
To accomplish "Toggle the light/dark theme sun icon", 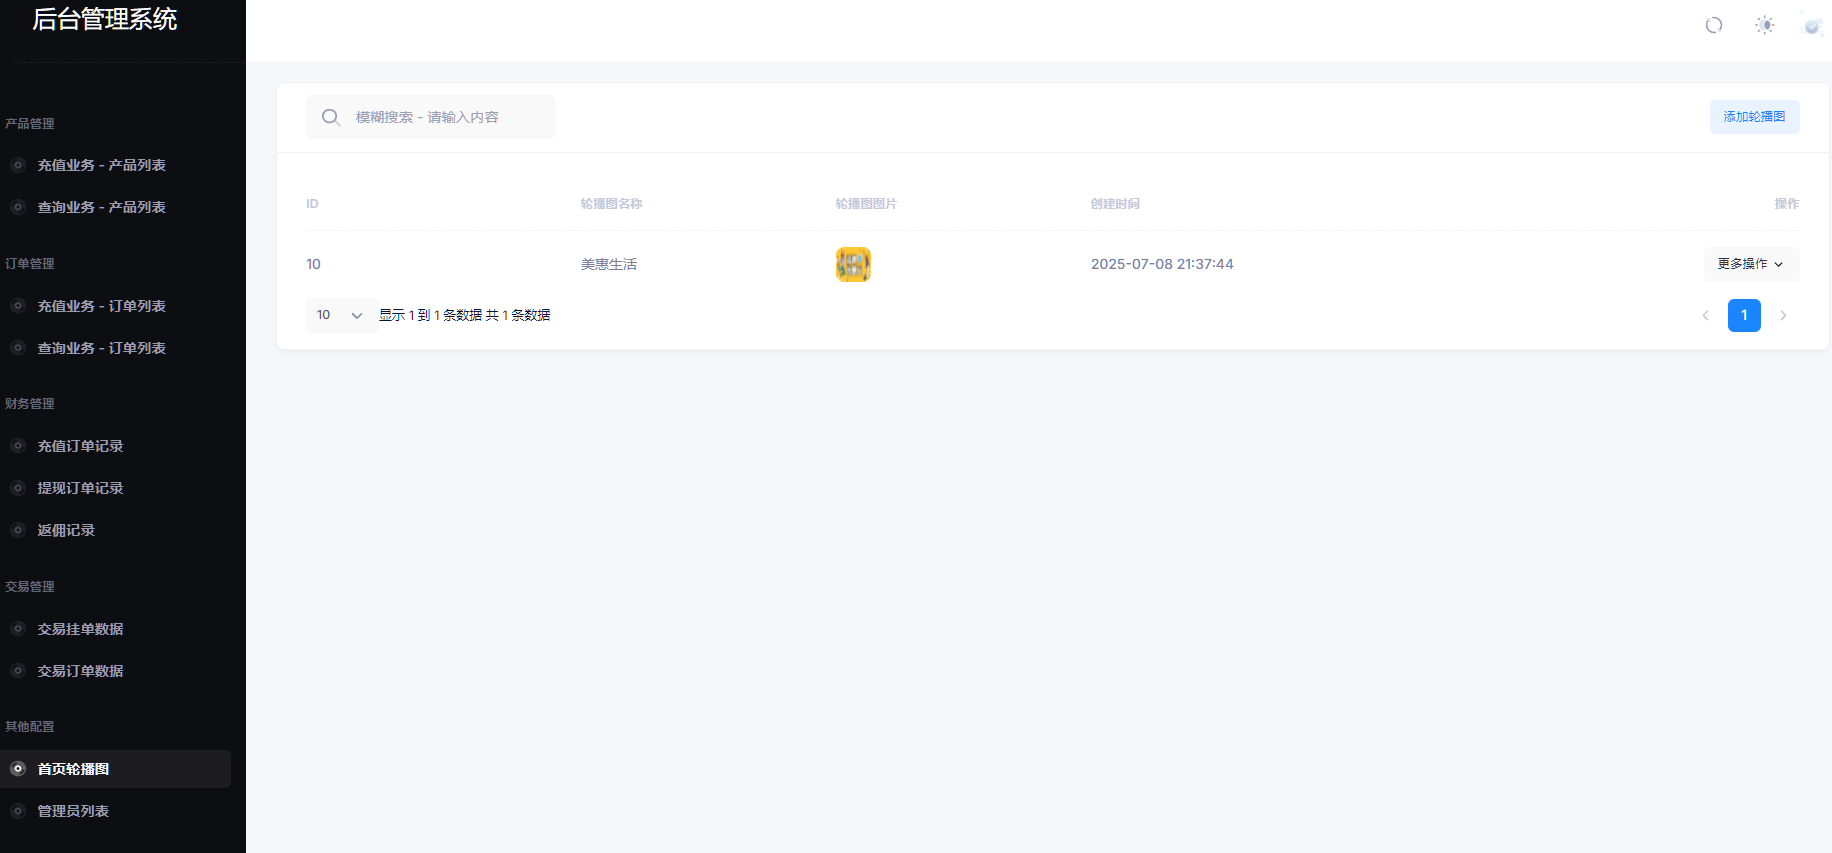I will point(1764,25).
